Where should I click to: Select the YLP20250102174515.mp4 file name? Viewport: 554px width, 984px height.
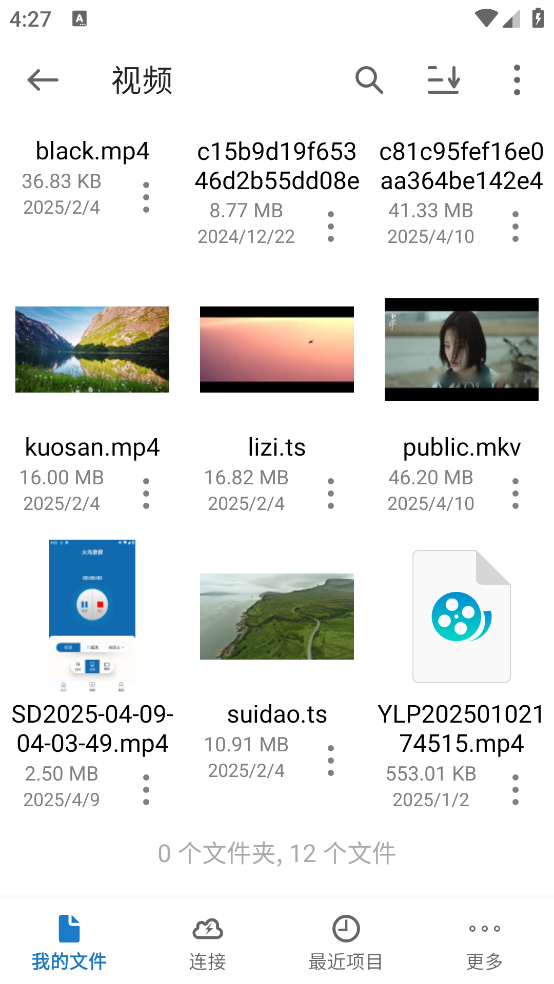tap(462, 729)
